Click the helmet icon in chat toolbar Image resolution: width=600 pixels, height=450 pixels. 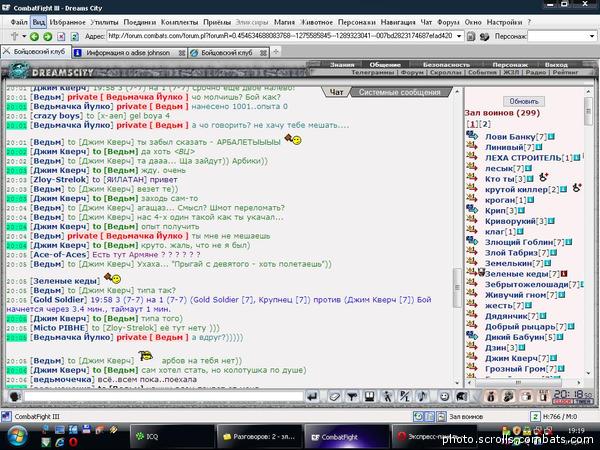coord(462,397)
